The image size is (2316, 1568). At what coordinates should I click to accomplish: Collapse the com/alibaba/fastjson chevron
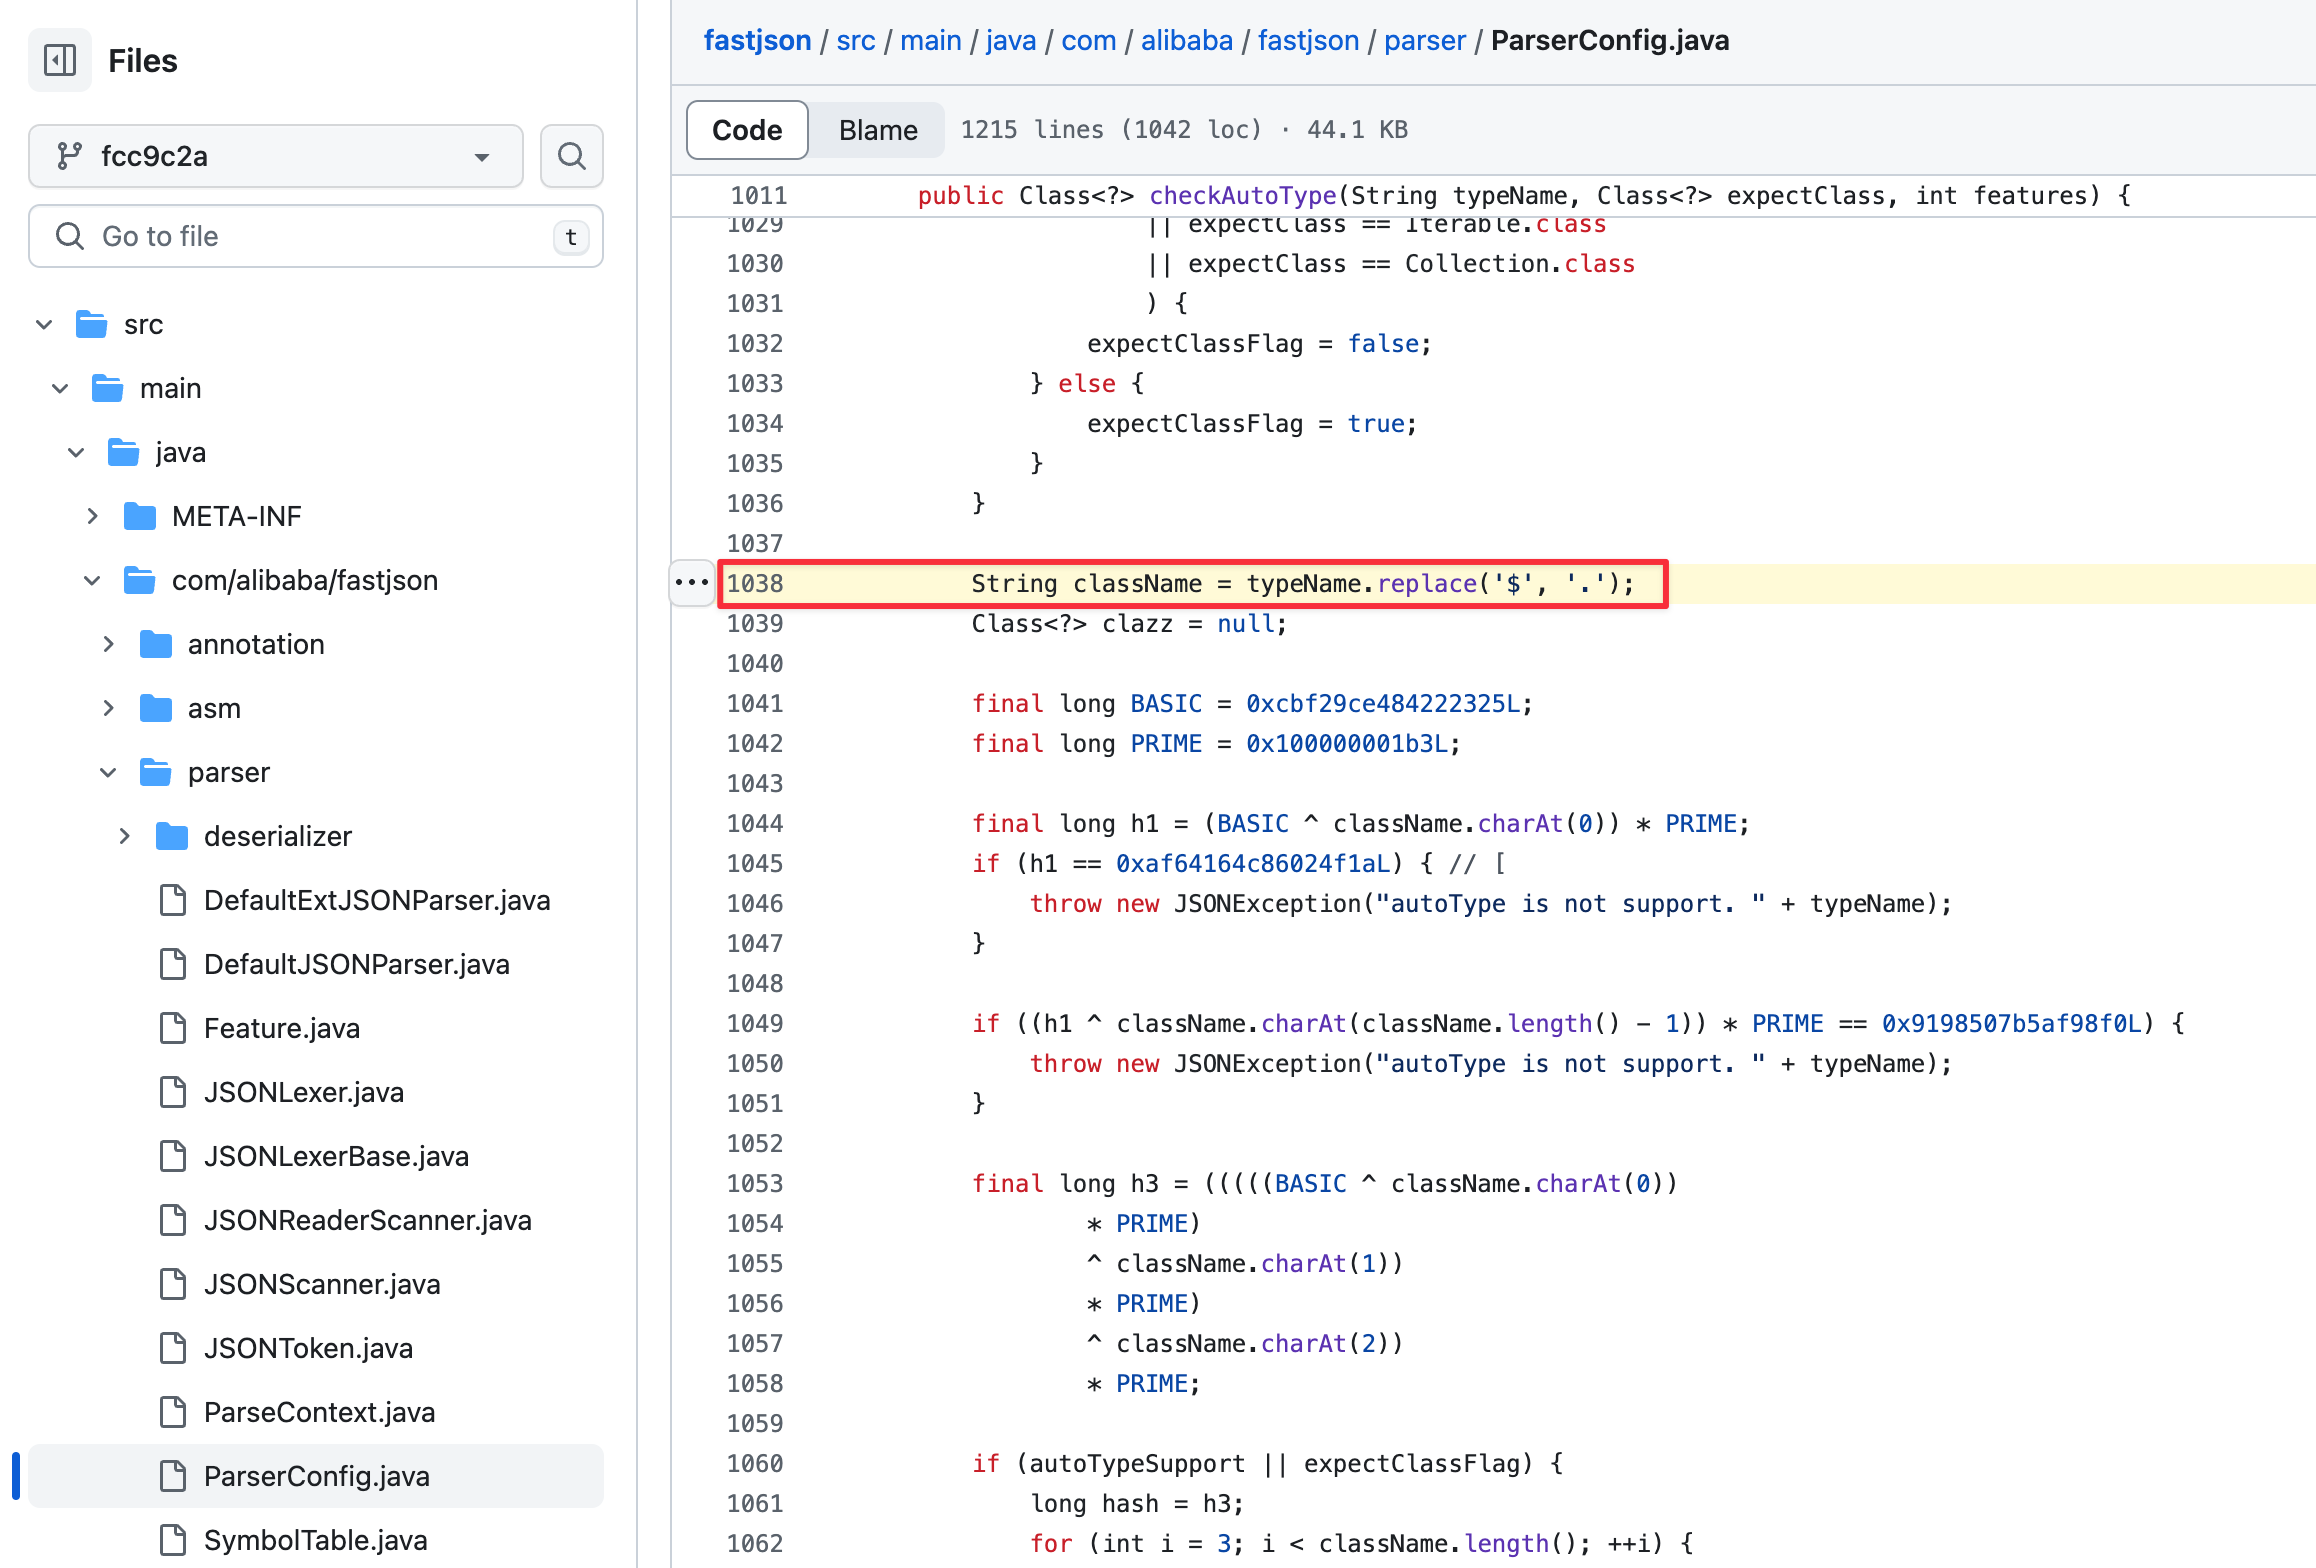[92, 580]
